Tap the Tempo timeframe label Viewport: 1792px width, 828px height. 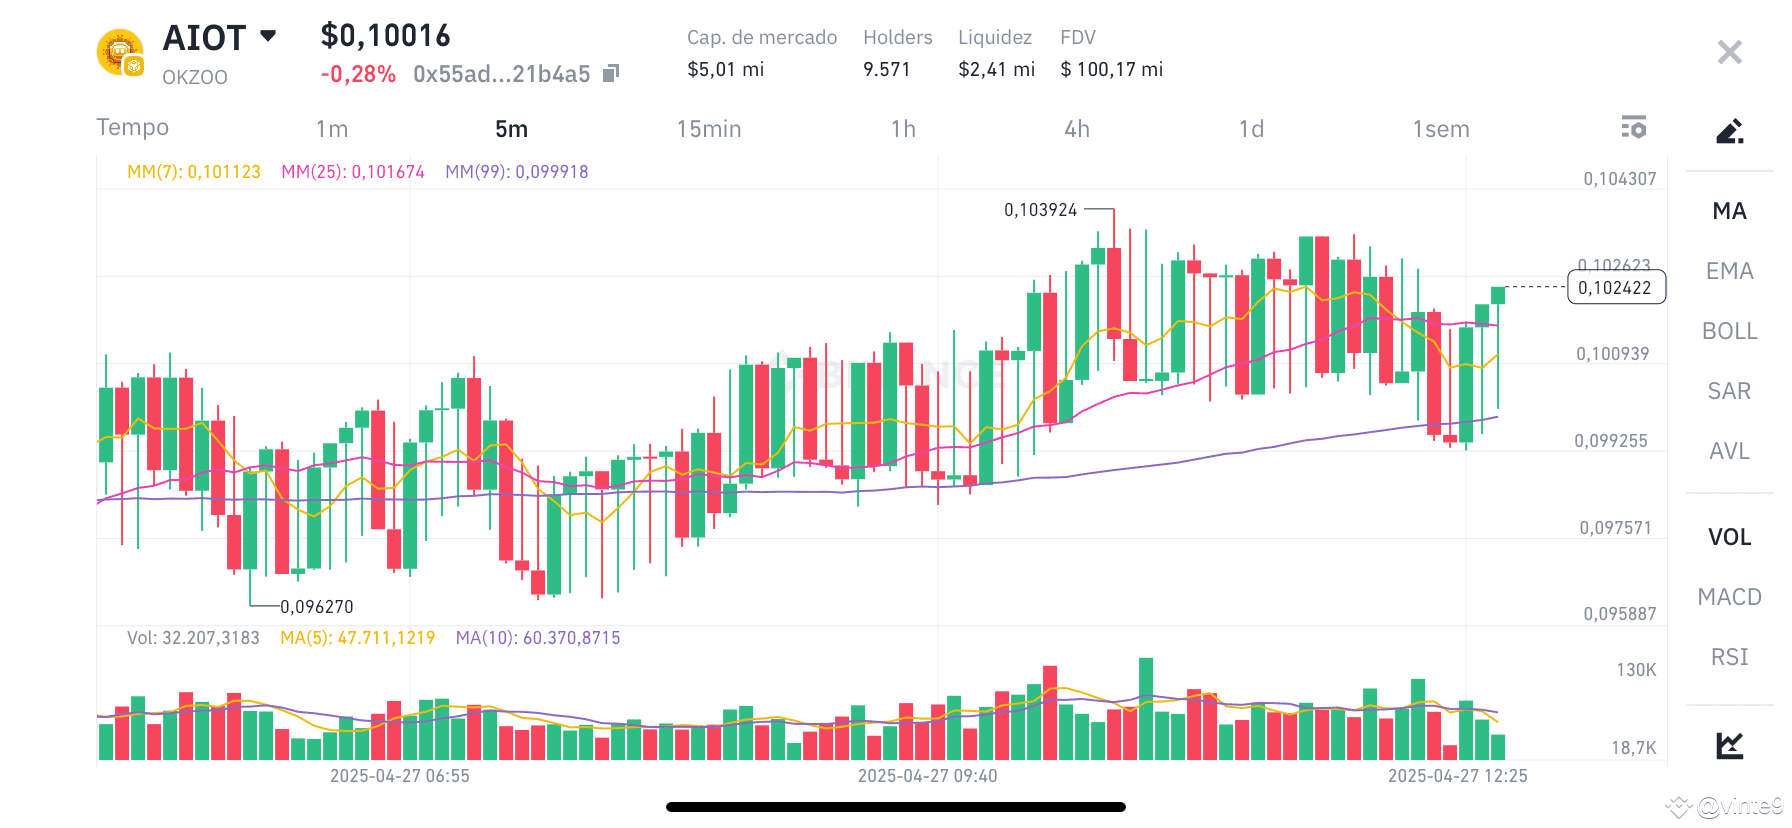(132, 127)
